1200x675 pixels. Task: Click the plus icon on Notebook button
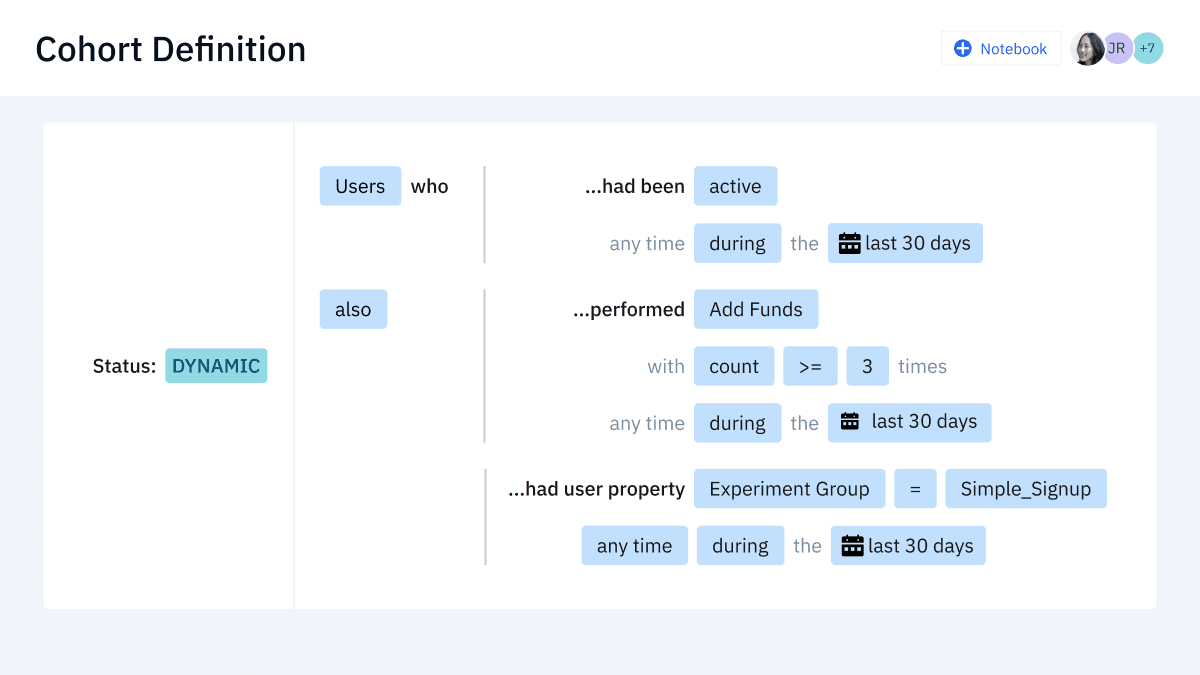coord(963,48)
